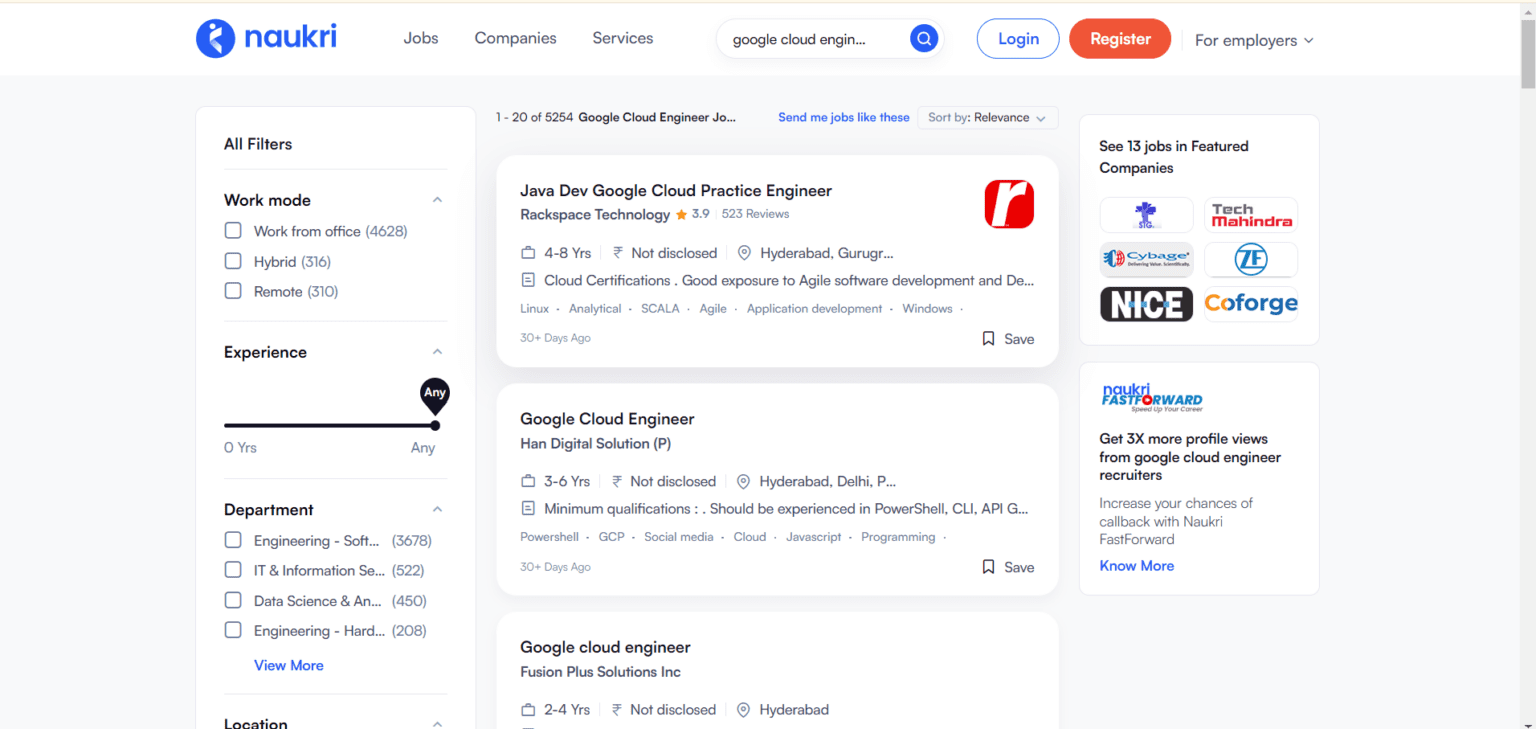Click the Register button
Screen dimensions: 1536x729
click(x=1119, y=38)
